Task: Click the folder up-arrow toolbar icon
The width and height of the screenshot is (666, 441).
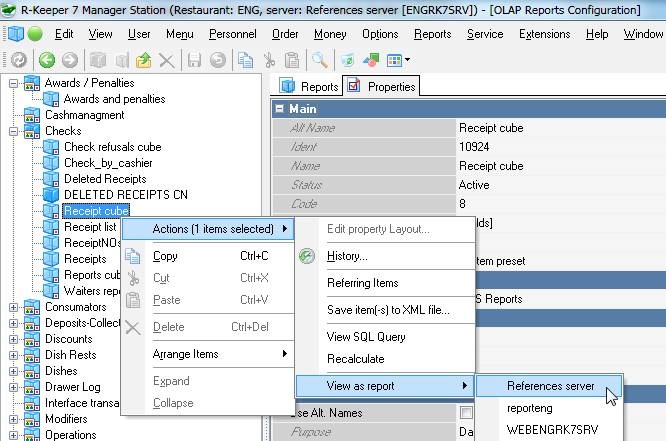Action: [x=143, y=60]
